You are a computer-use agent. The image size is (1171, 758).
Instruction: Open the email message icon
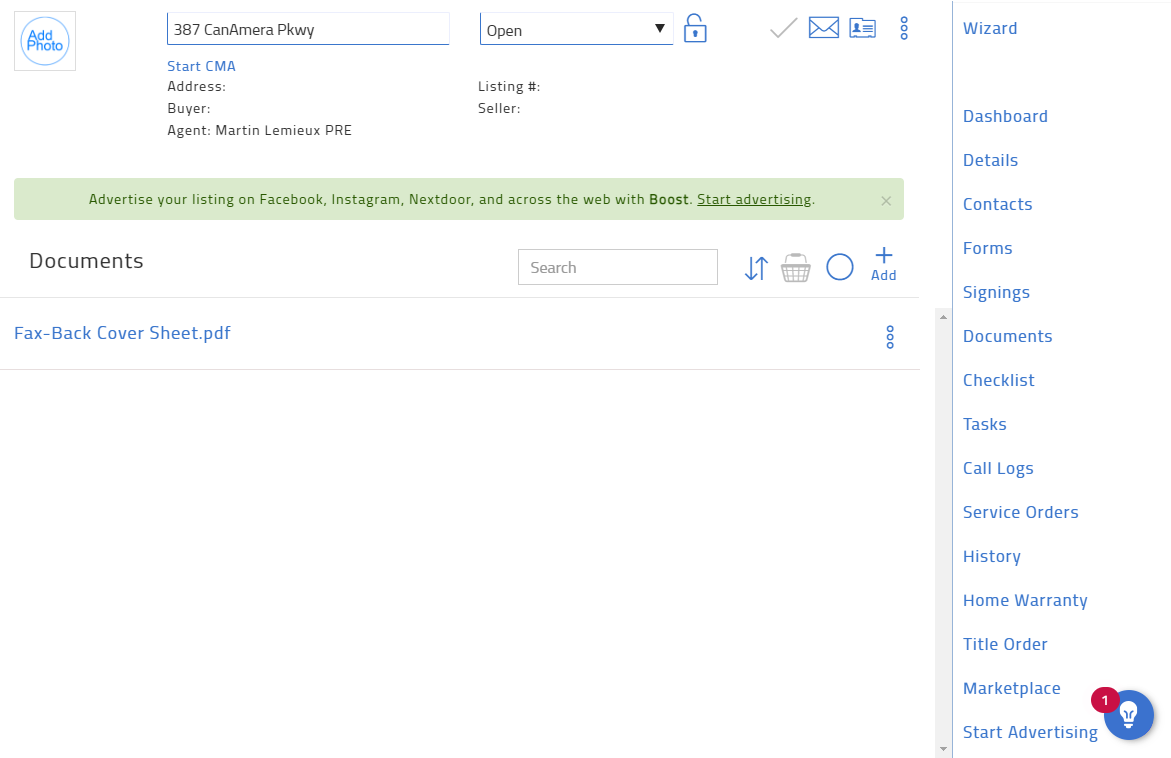pos(823,28)
